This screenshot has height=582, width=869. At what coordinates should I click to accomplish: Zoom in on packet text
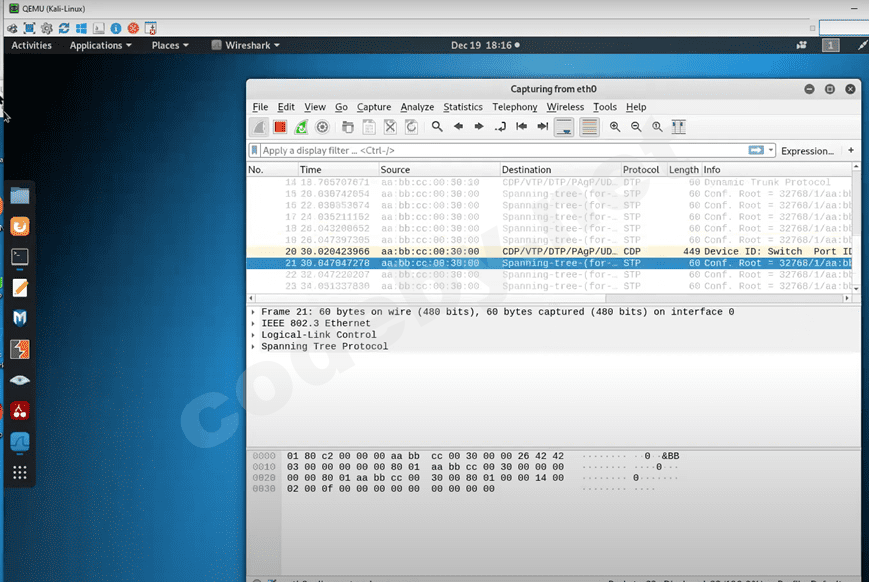coord(615,127)
